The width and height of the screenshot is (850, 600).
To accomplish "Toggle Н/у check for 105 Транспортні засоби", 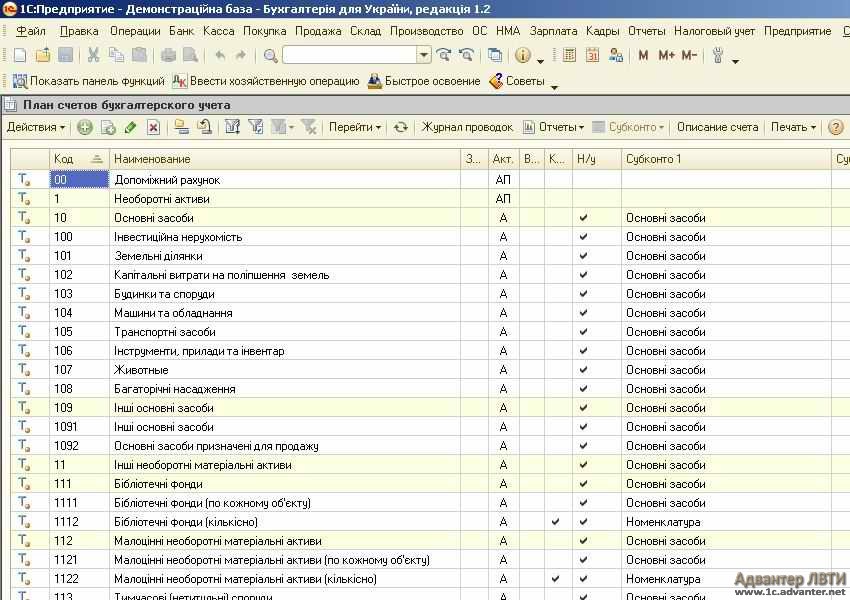I will click(x=583, y=332).
